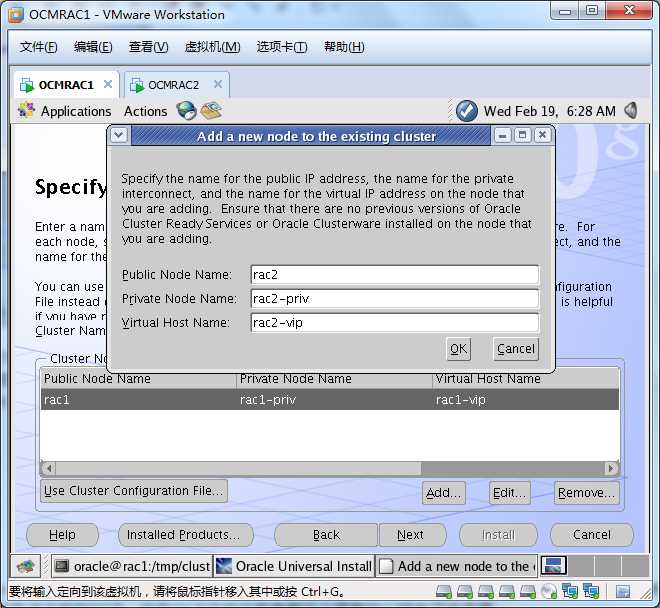Cancel the add node dialog
Screen dimensions: 660x608
(516, 349)
